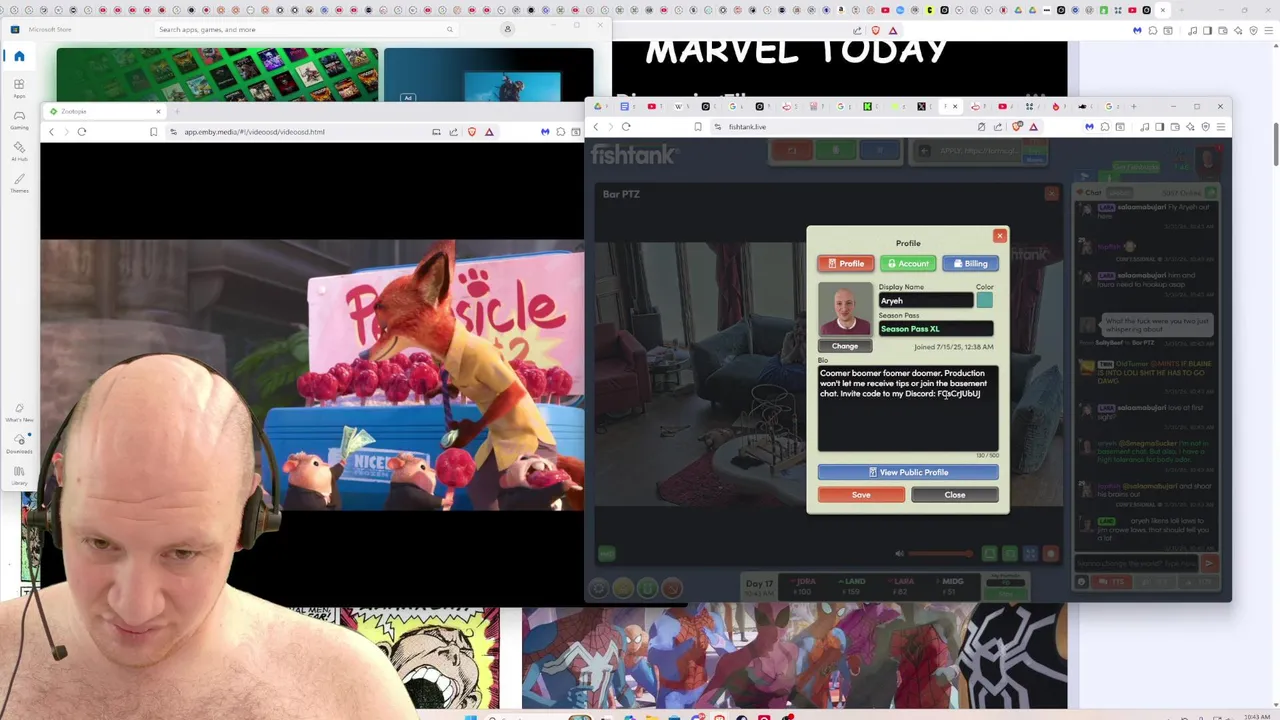Open the Microsoft Store Home icon
1280x720 pixels.
[x=19, y=56]
